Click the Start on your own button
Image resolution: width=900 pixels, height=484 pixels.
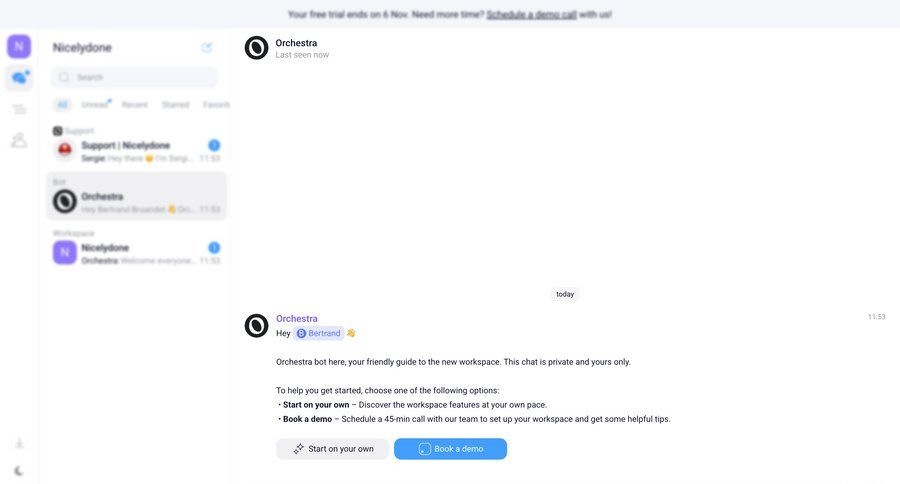coord(332,449)
